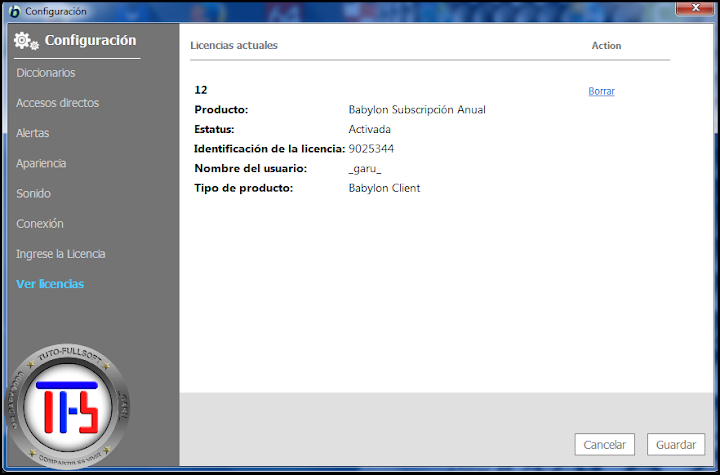Click the gears icon beside Configuración

(x=26, y=41)
